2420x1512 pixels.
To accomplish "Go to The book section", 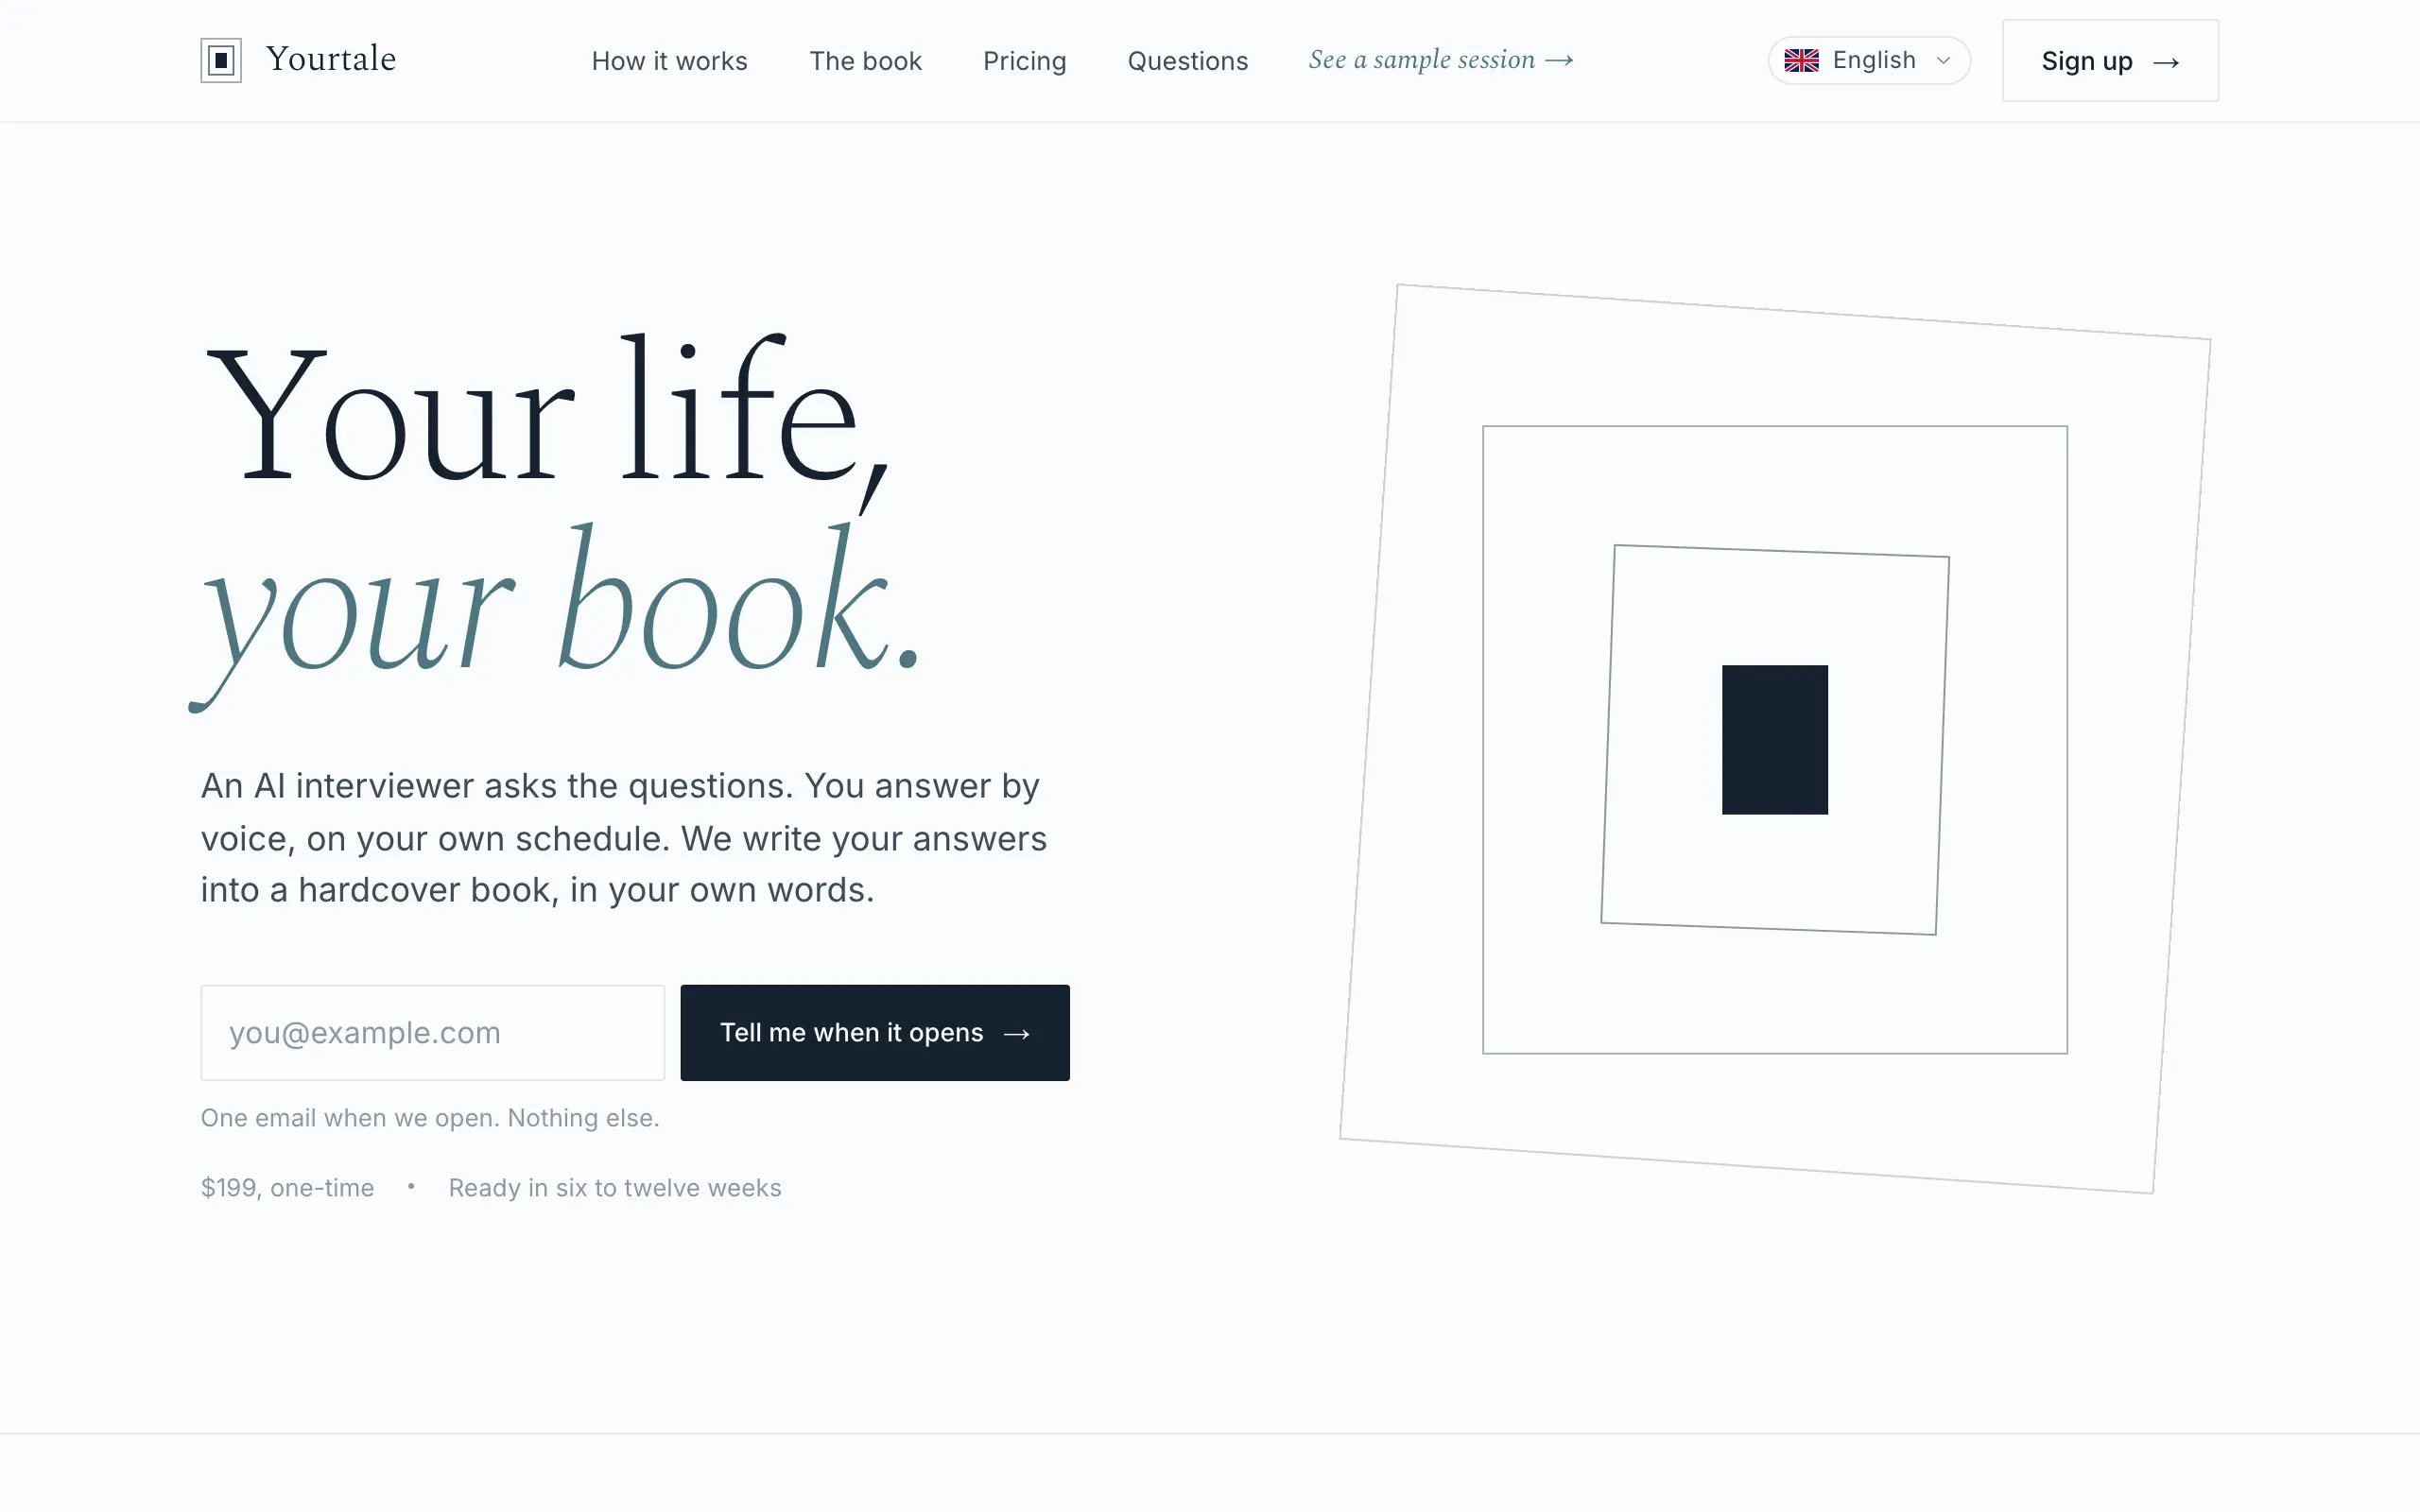I will coord(865,61).
